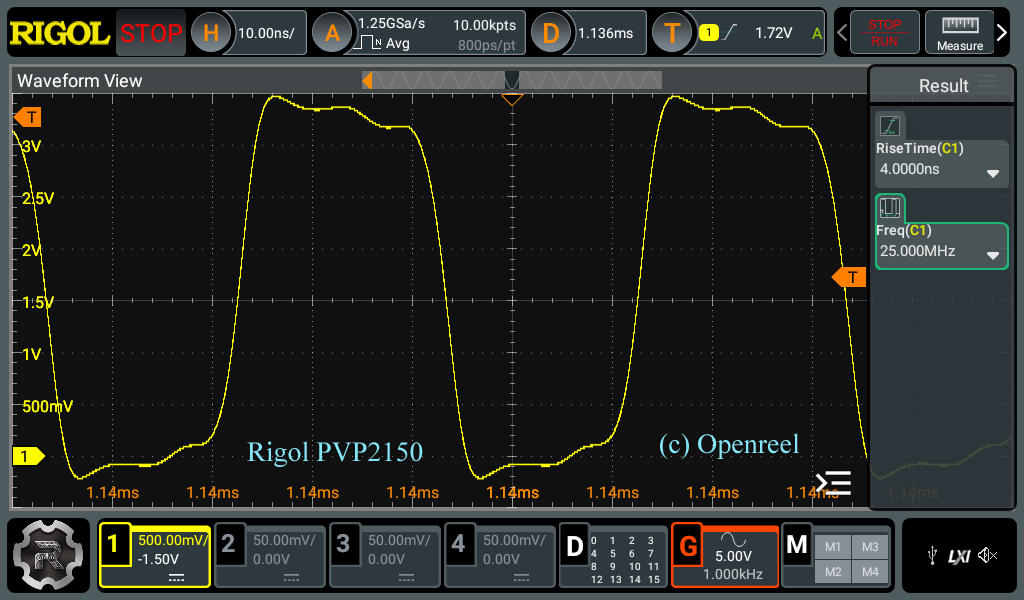Click the Avg acquisition mode label
The width and height of the screenshot is (1024, 600).
click(x=398, y=44)
